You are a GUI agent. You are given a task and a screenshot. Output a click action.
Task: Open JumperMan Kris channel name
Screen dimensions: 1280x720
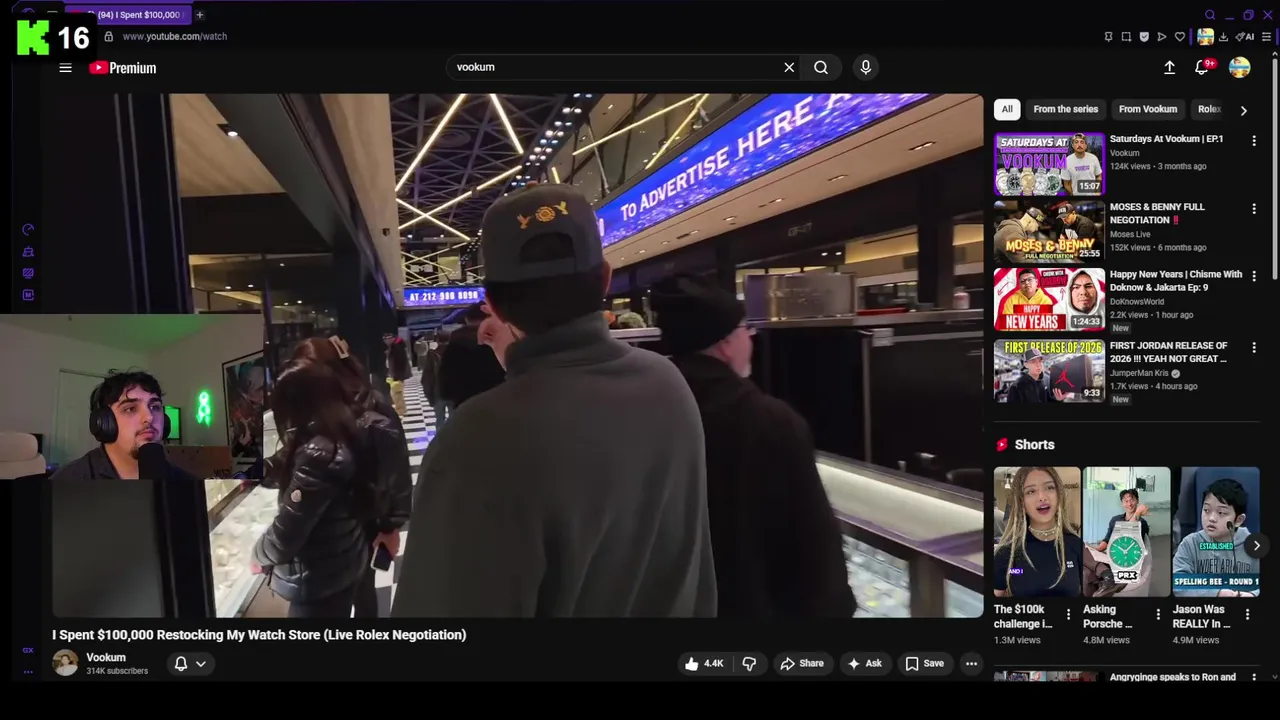click(x=1139, y=373)
